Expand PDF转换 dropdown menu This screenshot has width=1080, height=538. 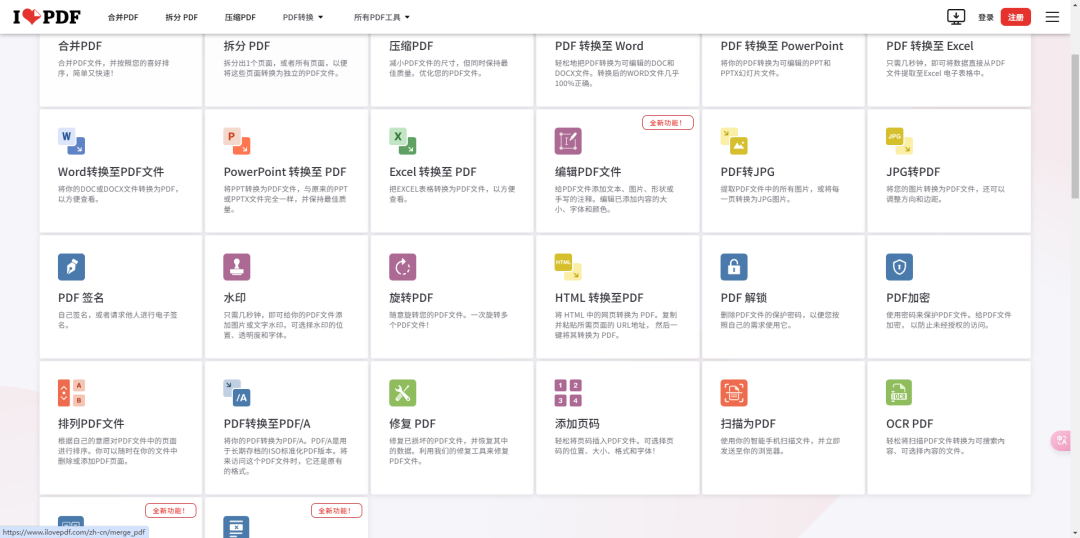303,17
